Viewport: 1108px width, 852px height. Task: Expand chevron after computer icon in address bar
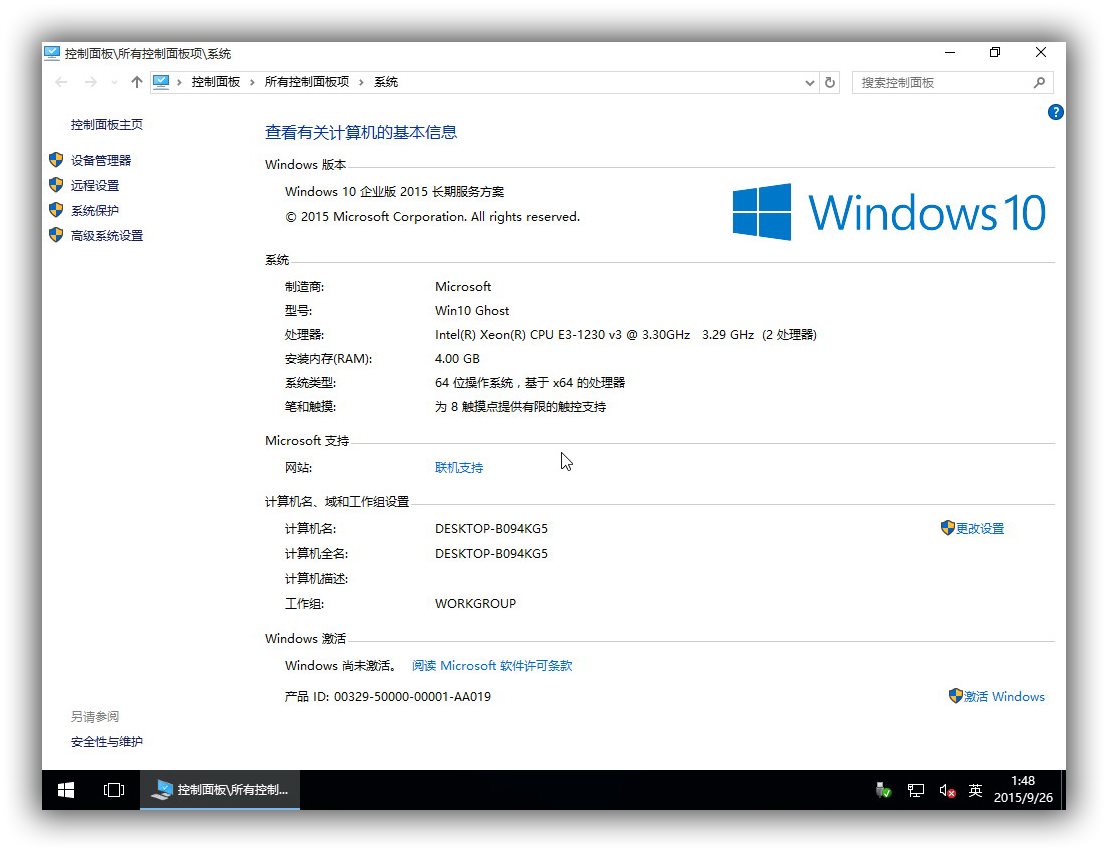click(x=179, y=83)
